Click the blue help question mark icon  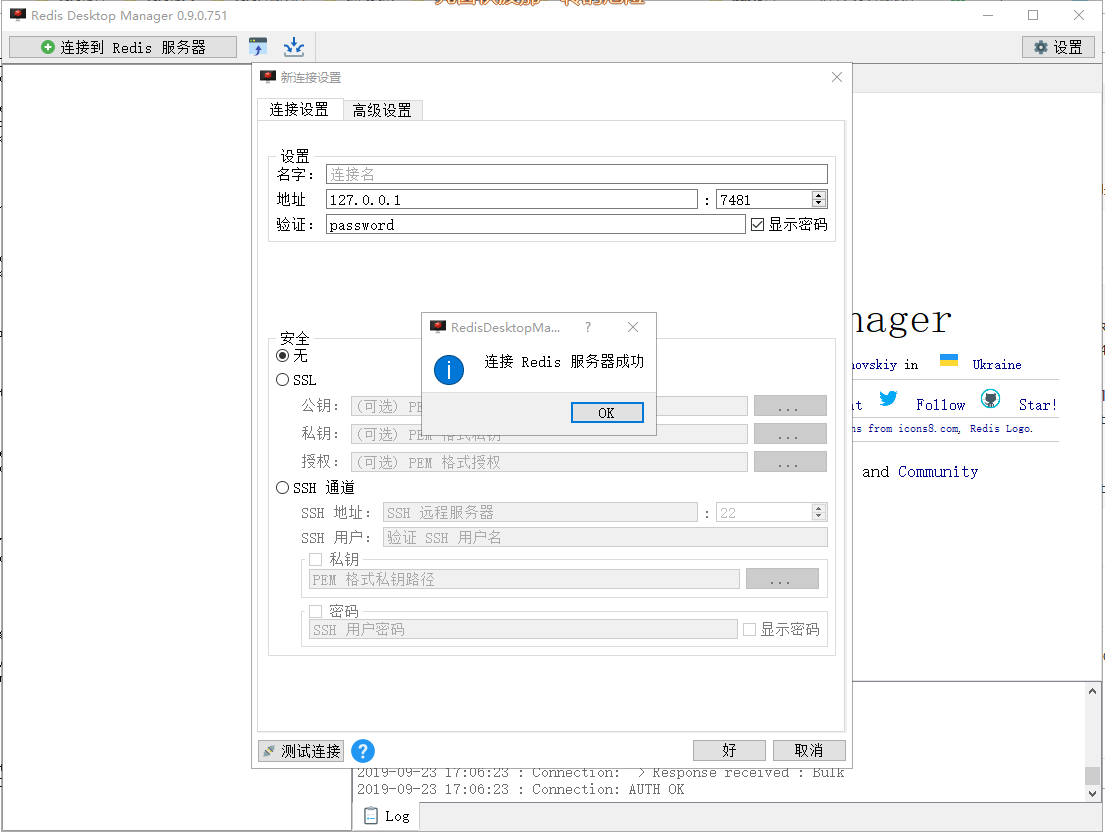363,751
